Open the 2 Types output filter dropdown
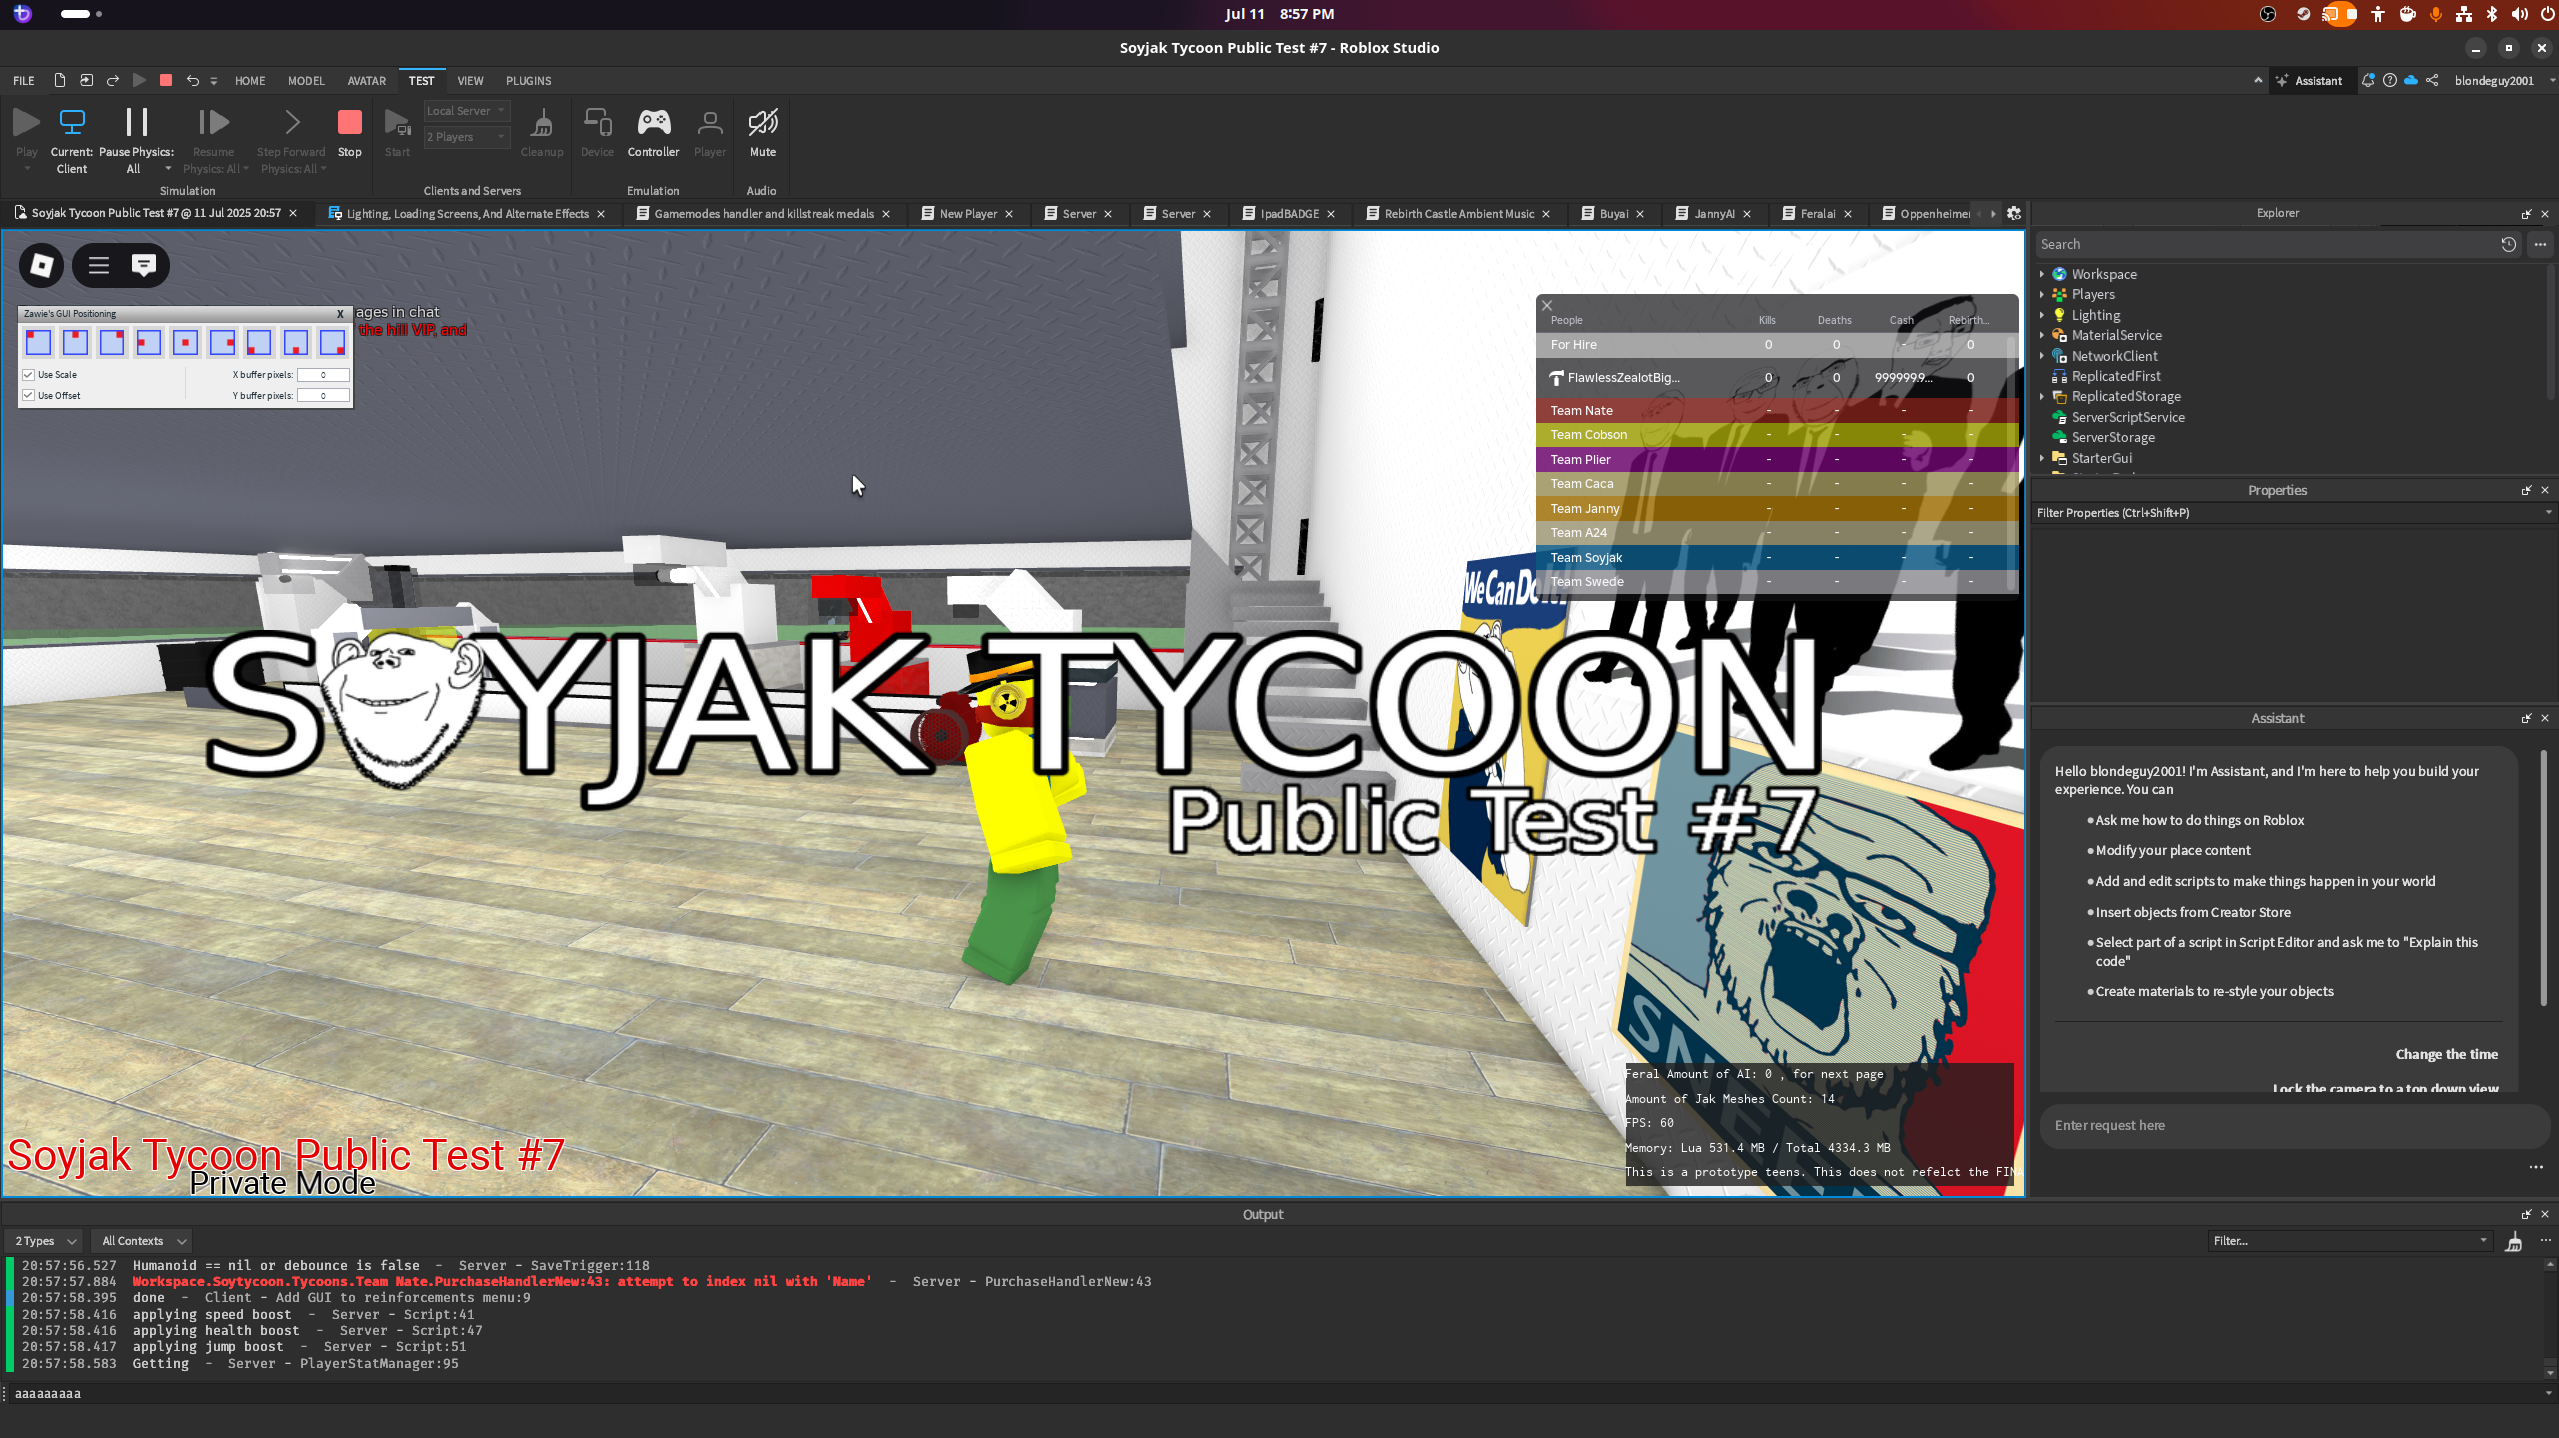This screenshot has height=1438, width=2559. click(x=44, y=1241)
